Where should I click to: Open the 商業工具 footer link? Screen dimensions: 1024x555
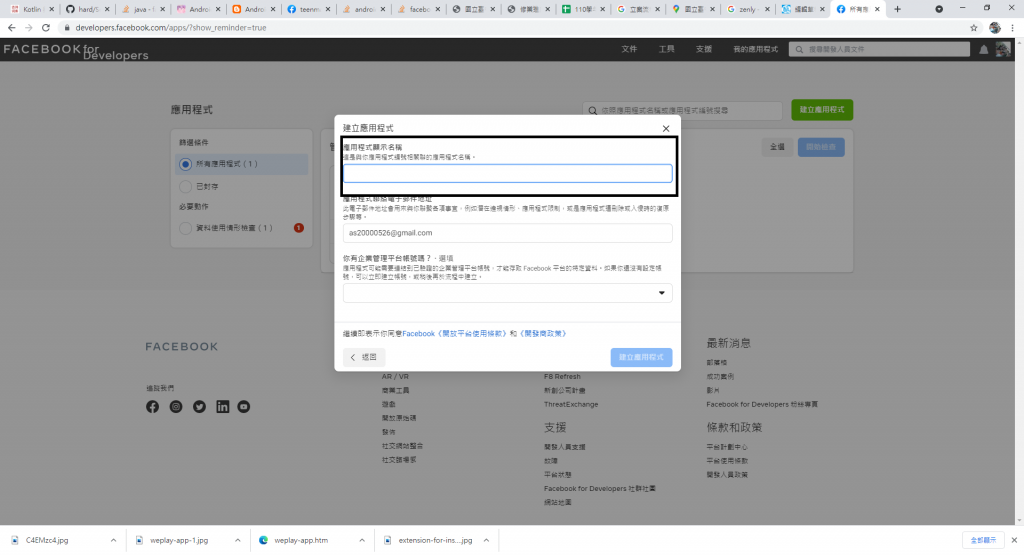pos(395,390)
